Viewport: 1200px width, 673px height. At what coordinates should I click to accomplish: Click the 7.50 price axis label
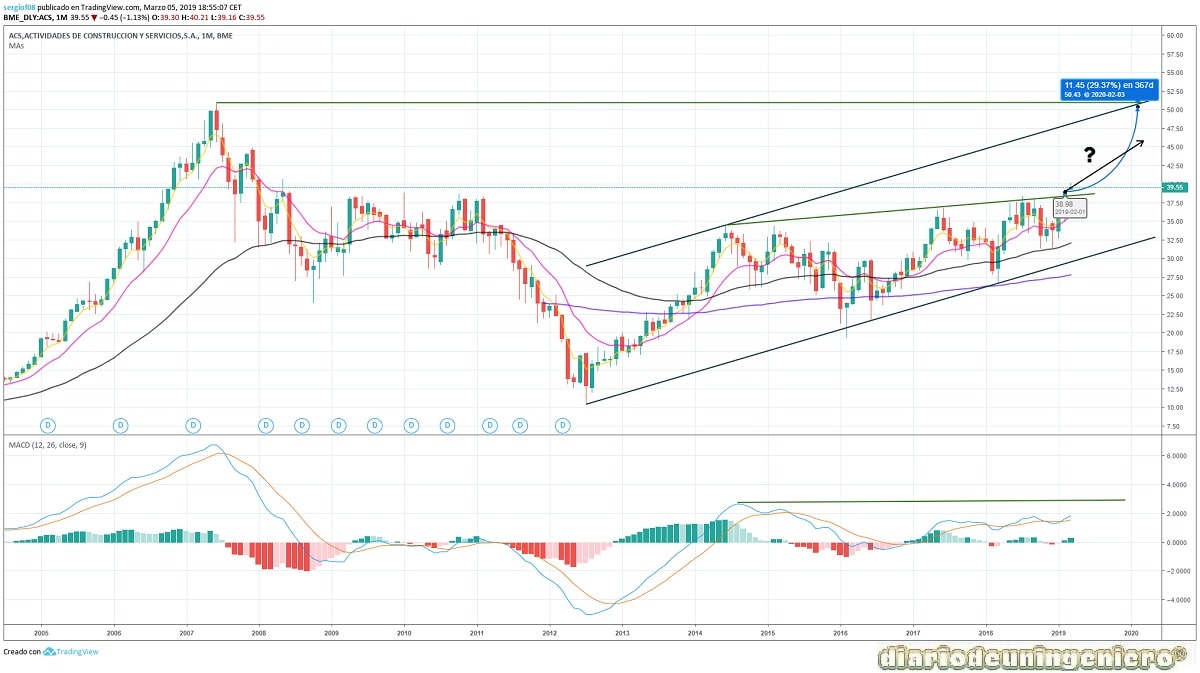click(1175, 426)
